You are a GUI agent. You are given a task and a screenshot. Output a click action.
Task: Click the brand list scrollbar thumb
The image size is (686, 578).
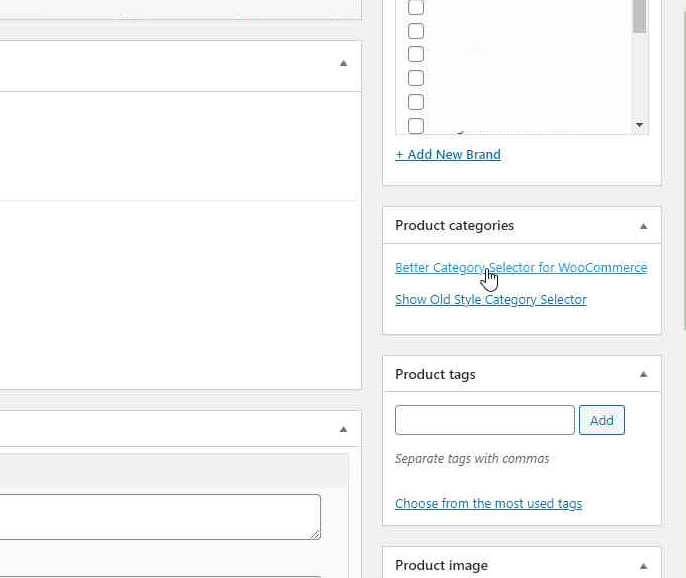coord(639,16)
